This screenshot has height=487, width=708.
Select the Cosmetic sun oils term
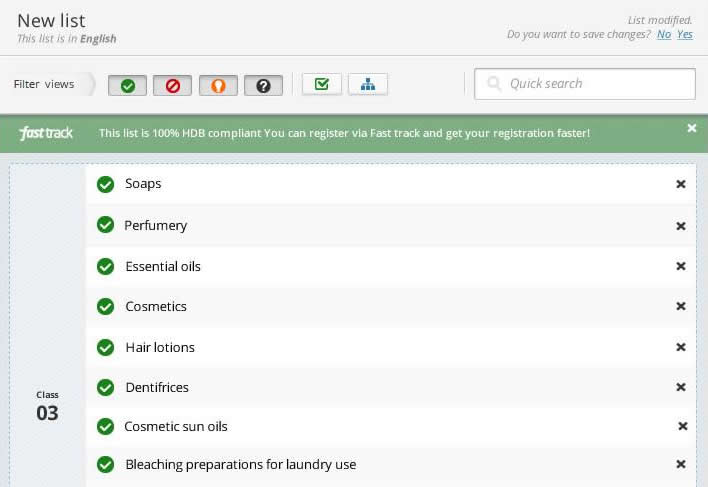tap(176, 427)
